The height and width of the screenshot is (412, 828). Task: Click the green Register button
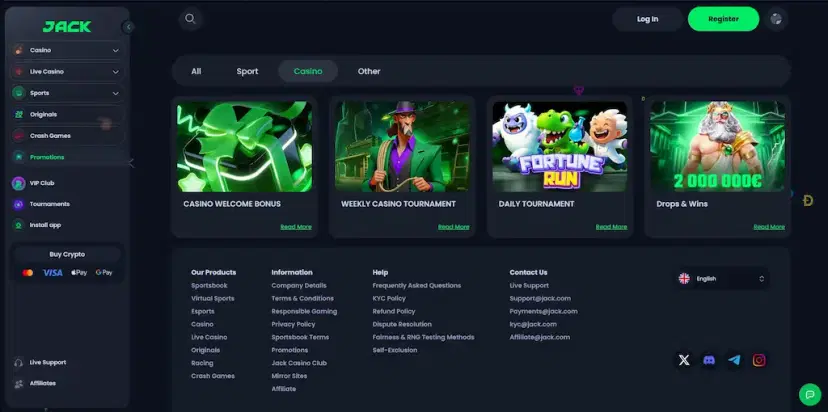723,19
